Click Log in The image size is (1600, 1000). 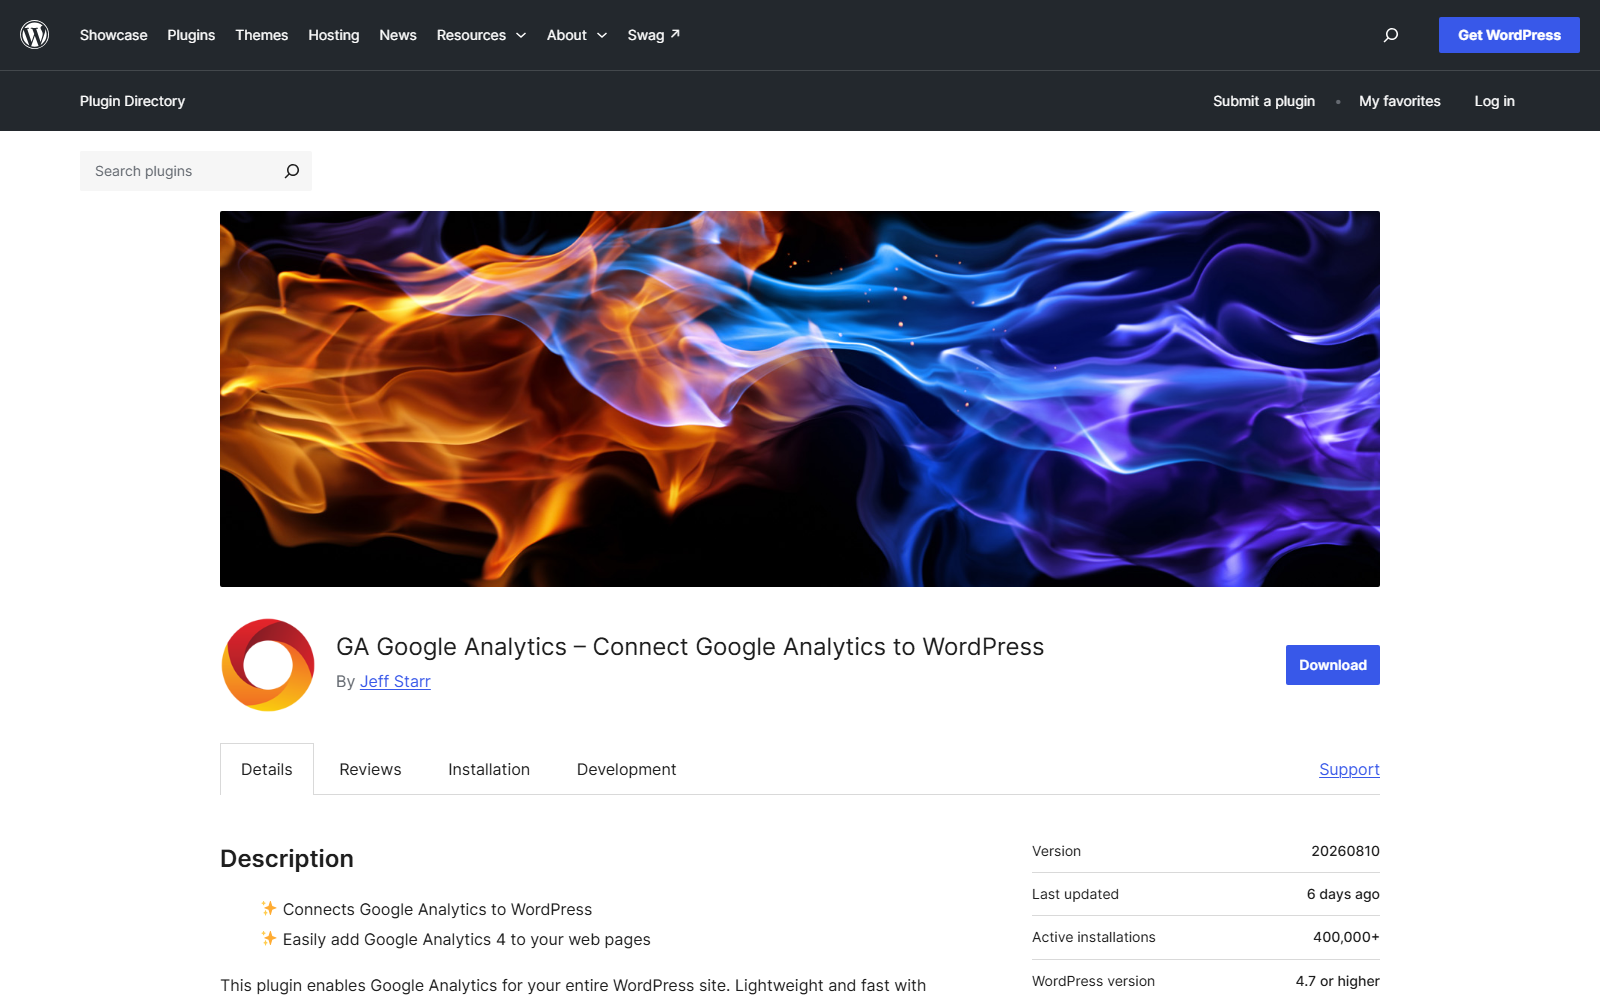(x=1494, y=101)
